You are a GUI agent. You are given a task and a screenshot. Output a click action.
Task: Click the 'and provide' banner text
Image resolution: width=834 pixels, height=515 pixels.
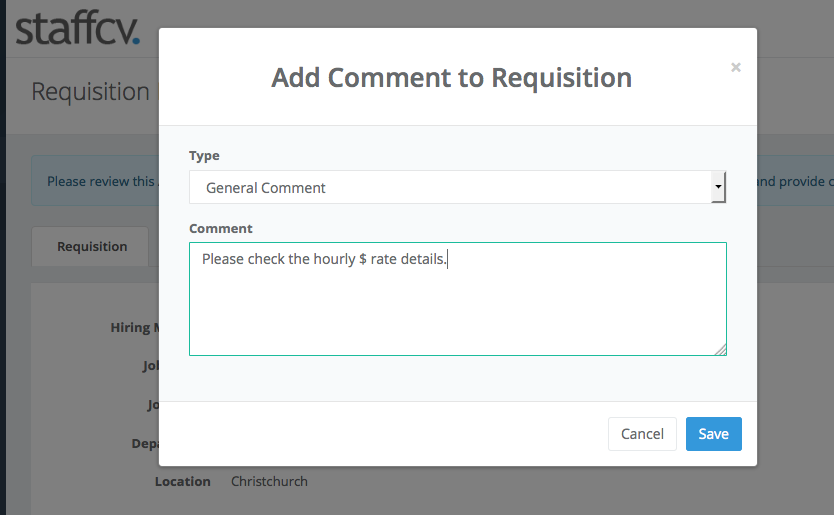click(791, 181)
